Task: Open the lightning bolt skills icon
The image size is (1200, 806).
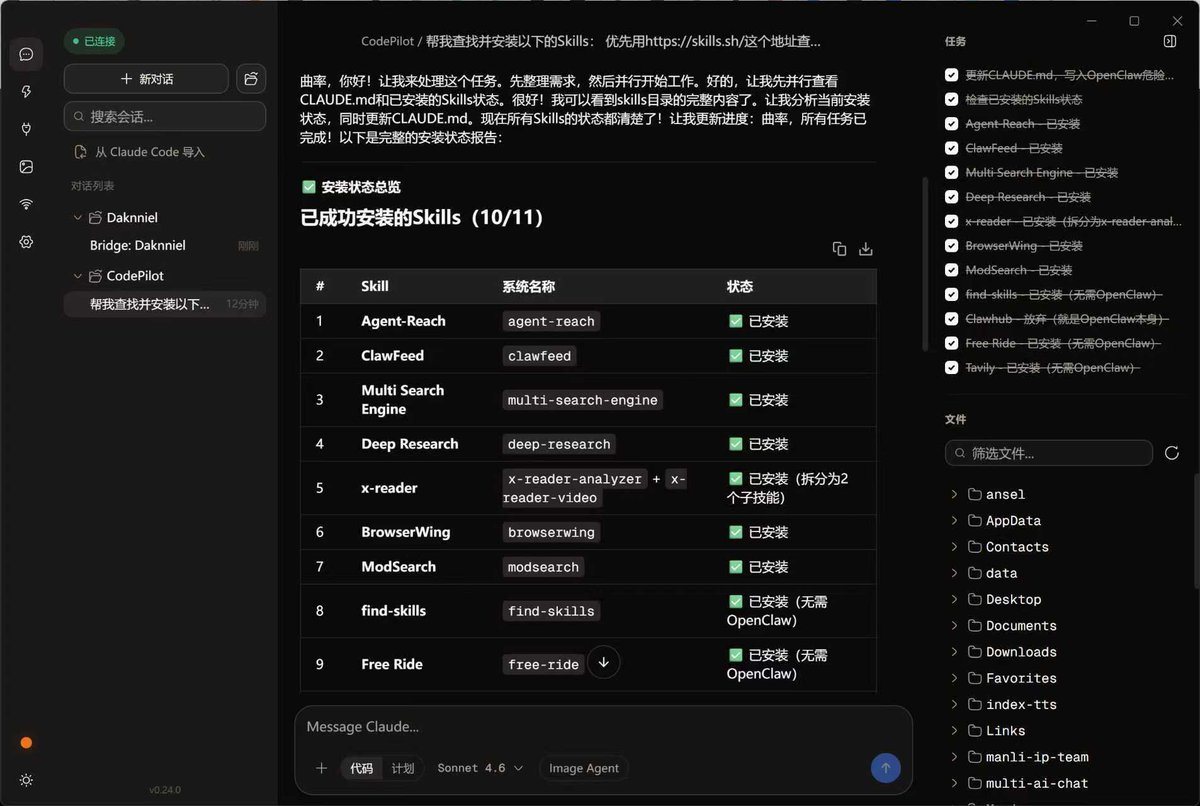Action: 26,91
